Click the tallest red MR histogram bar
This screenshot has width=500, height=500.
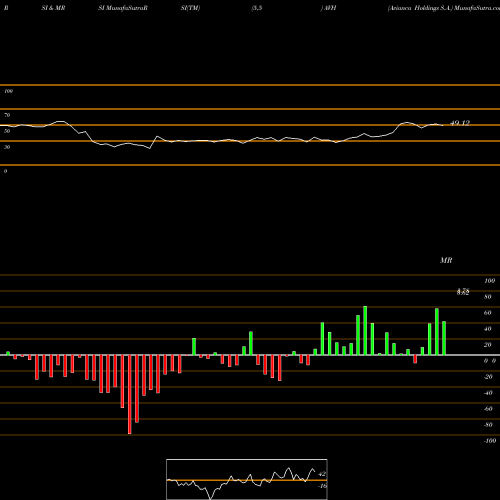130,394
